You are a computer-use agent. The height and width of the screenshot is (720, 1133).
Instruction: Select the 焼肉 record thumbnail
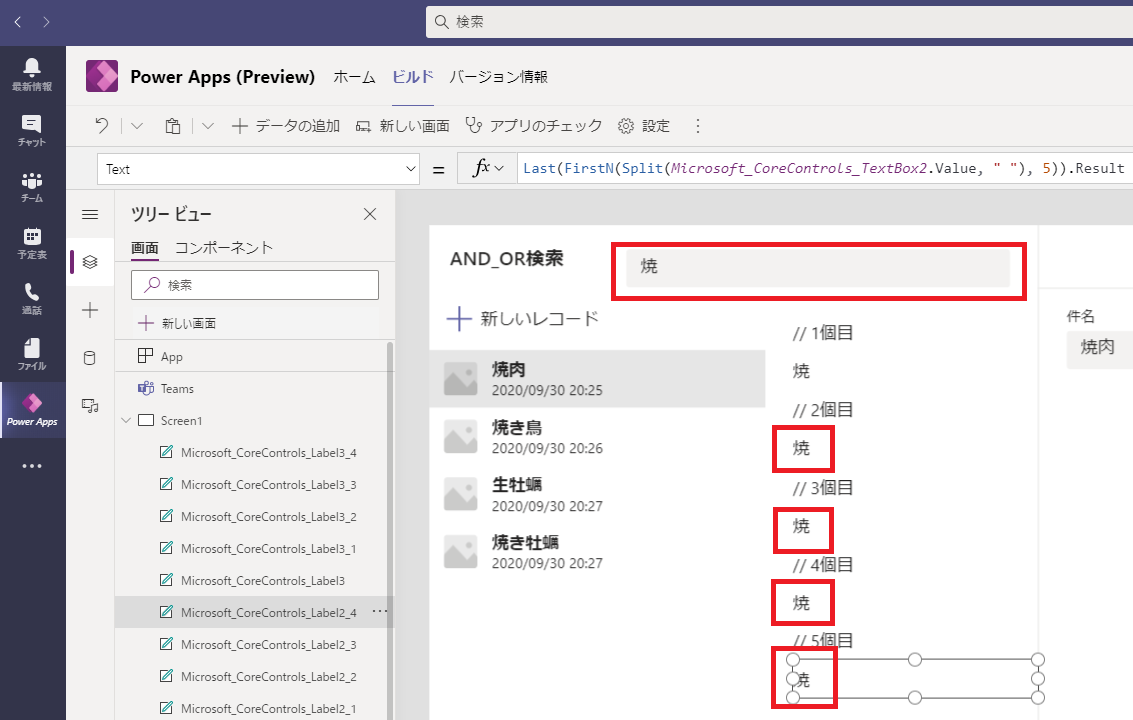[459, 378]
